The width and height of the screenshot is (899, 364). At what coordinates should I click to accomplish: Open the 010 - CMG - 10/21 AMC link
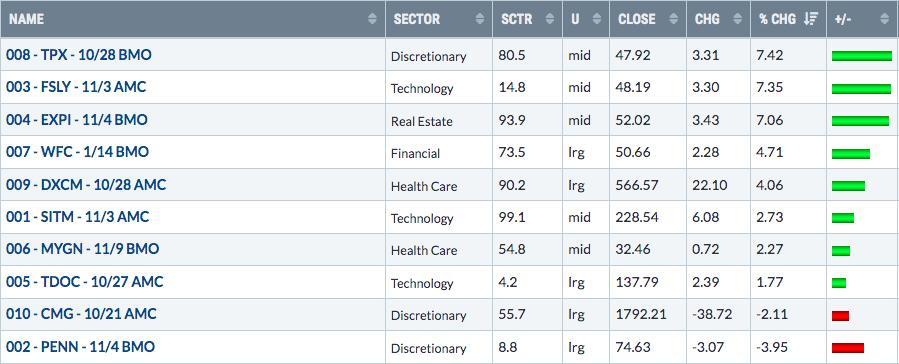click(x=81, y=314)
